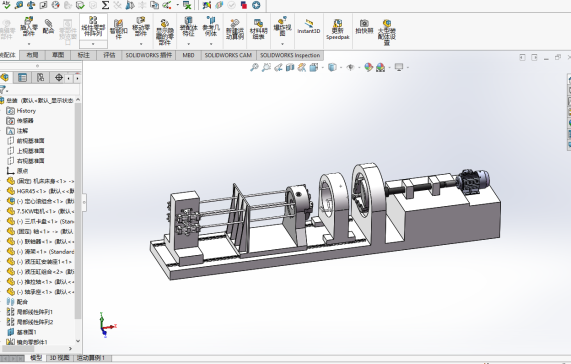This screenshot has height=364, width=571.
Task: Open the Apply Scene dropdown arrow
Action: point(389,67)
